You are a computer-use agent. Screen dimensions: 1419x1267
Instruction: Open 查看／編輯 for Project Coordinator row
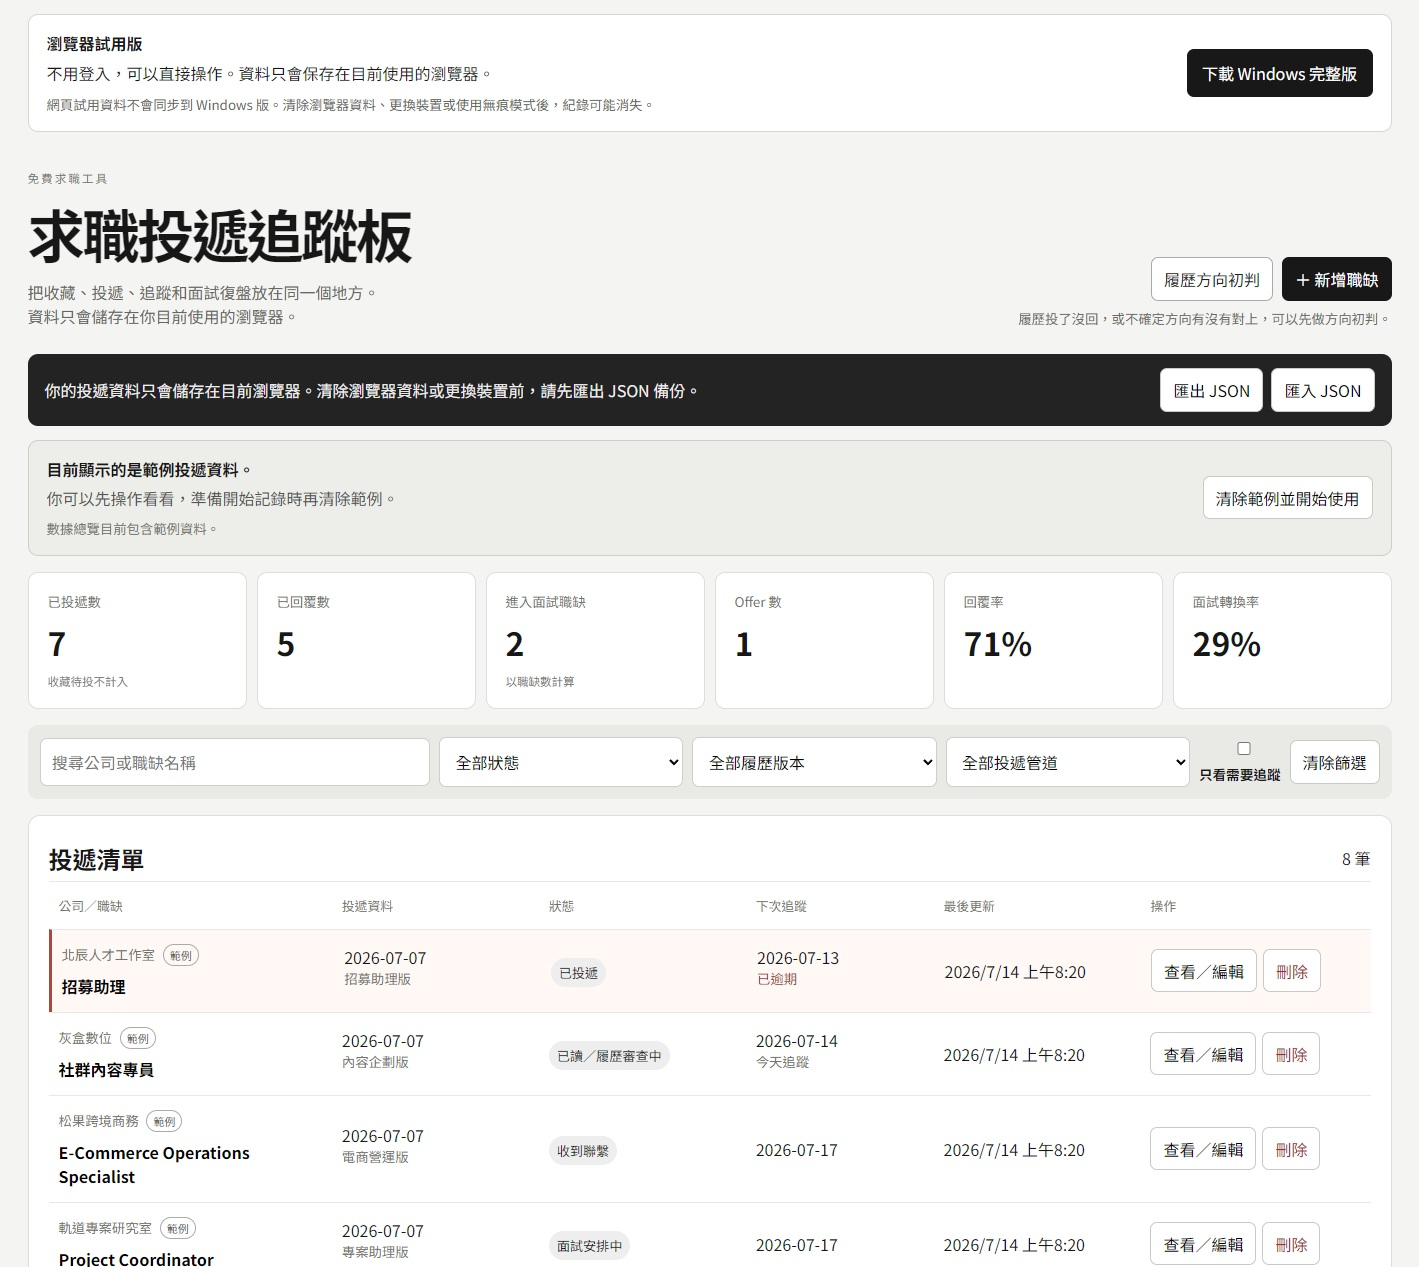(x=1203, y=1244)
